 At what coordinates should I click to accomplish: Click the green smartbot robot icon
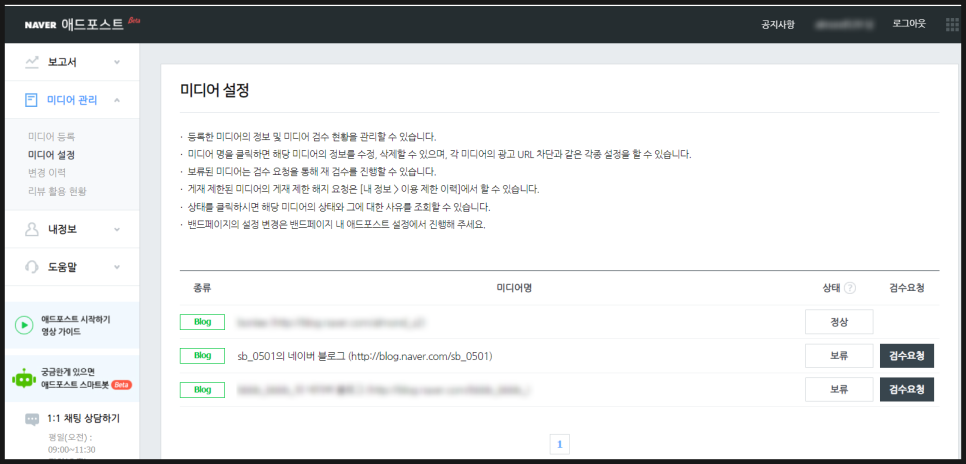click(x=23, y=378)
